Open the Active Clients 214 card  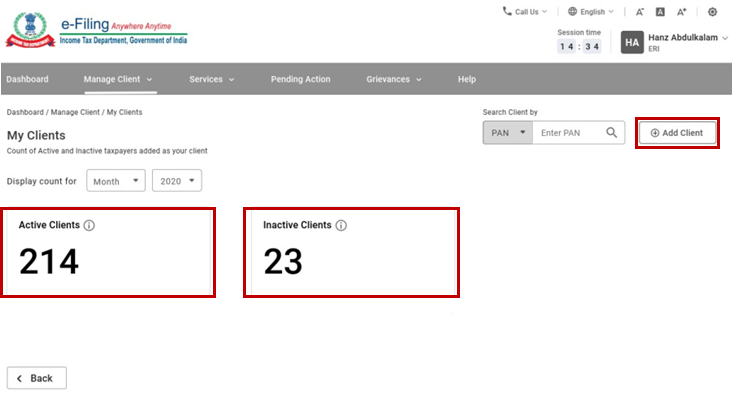click(x=108, y=252)
